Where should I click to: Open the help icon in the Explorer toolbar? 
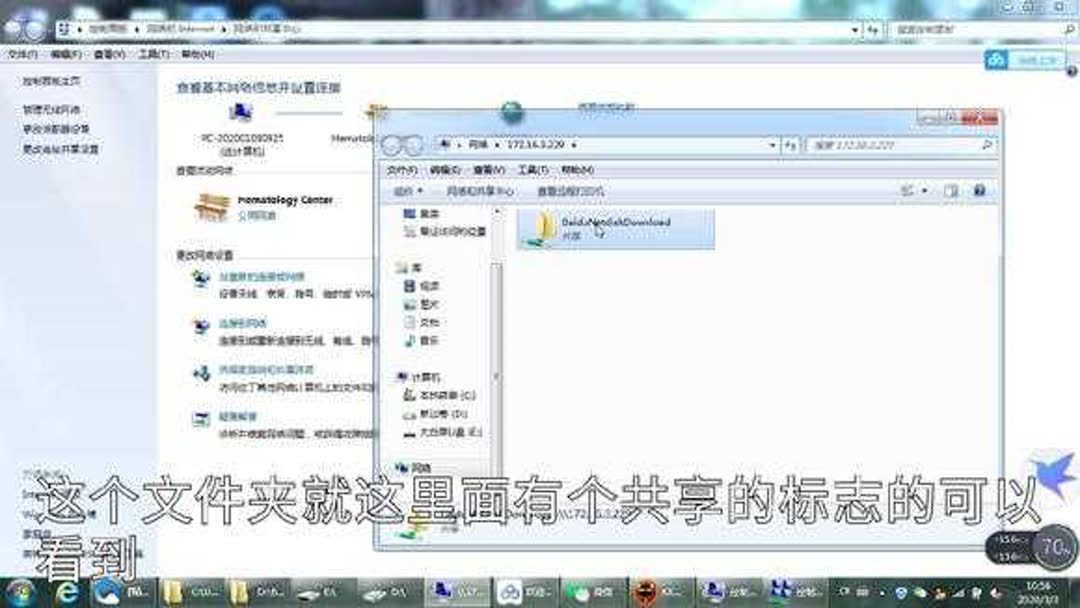click(978, 190)
